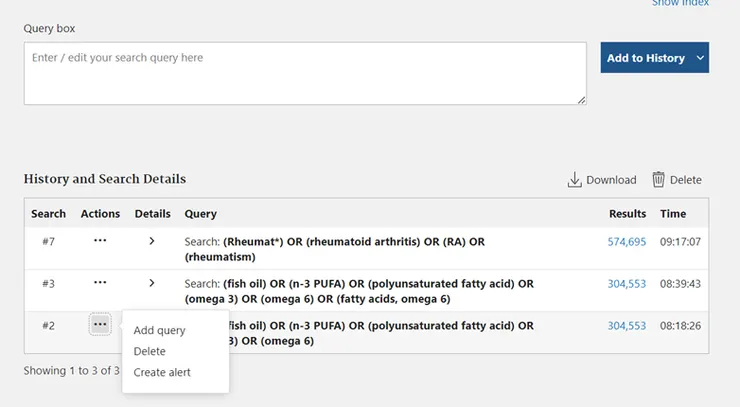740x407 pixels.
Task: Choose Delete in the actions popup menu
Action: tap(150, 351)
